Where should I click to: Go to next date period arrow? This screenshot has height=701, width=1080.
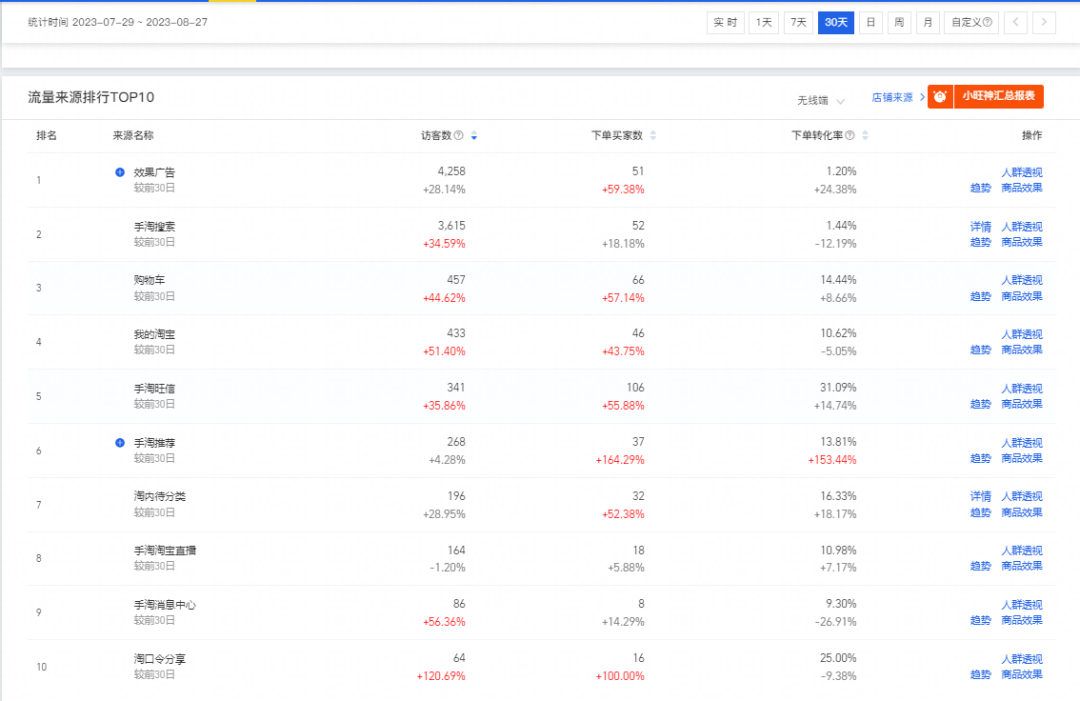[x=1044, y=22]
